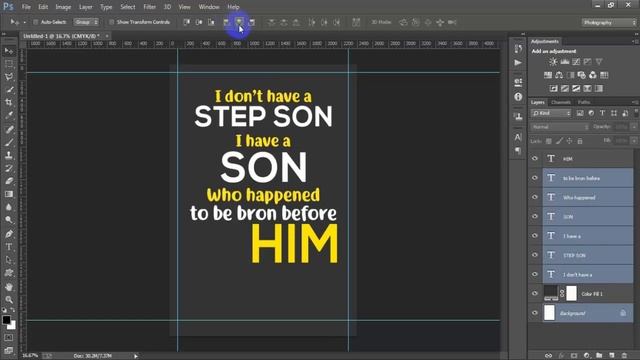Select the Rectangular Marquee tool
The image size is (640, 360).
(9, 64)
